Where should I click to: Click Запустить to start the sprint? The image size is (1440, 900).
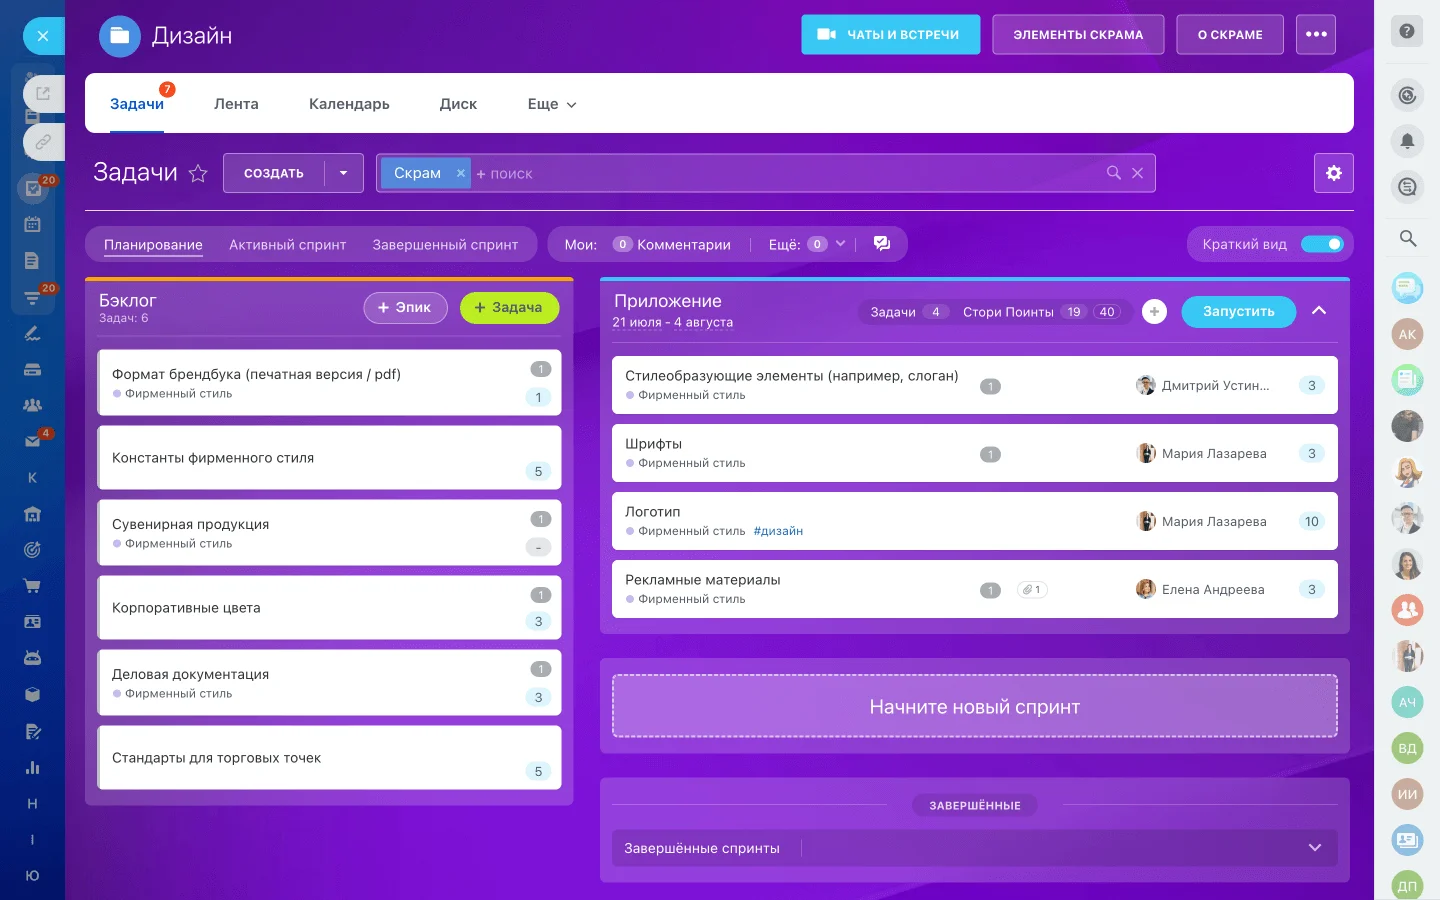1238,311
